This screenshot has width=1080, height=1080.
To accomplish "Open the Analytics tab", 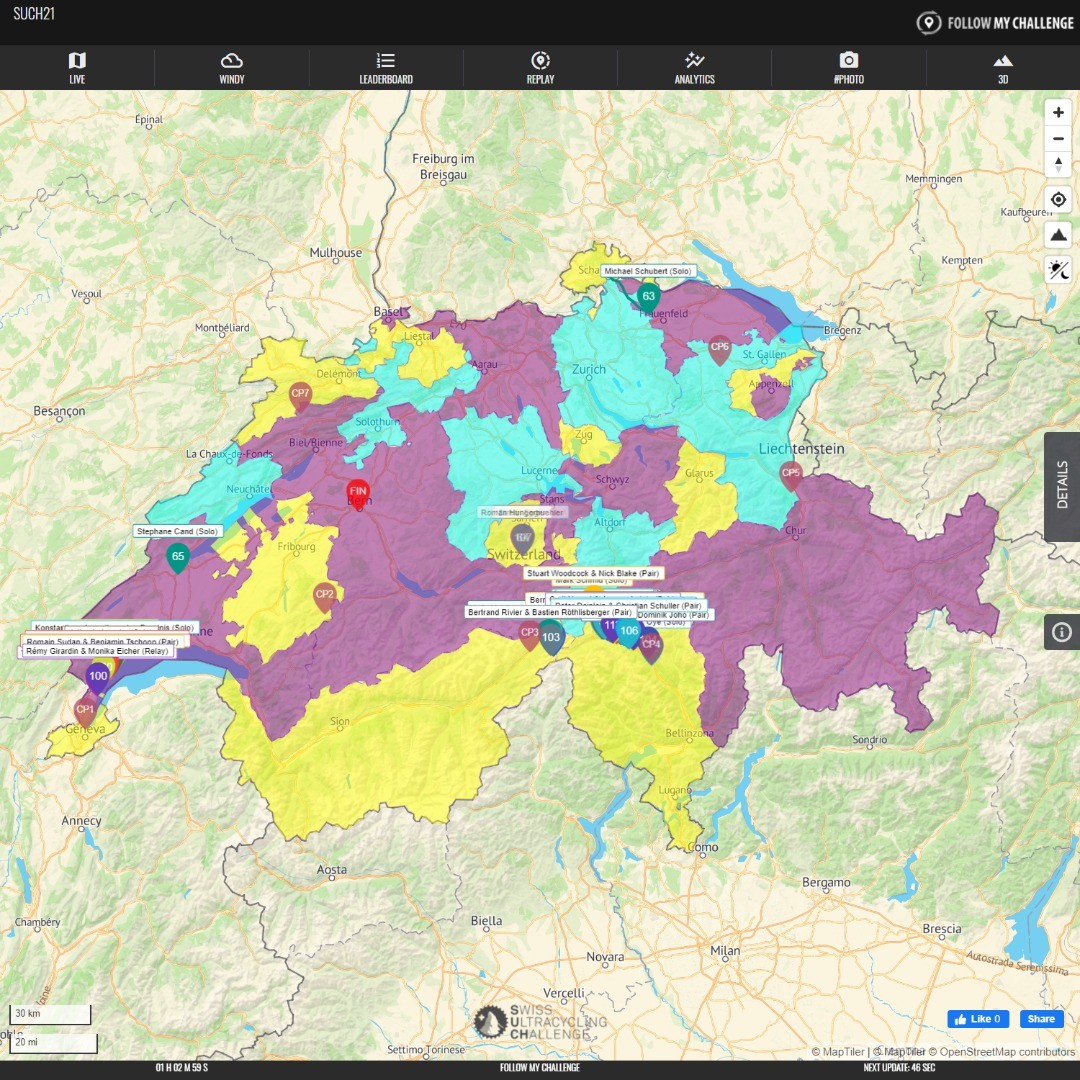I will pos(694,68).
